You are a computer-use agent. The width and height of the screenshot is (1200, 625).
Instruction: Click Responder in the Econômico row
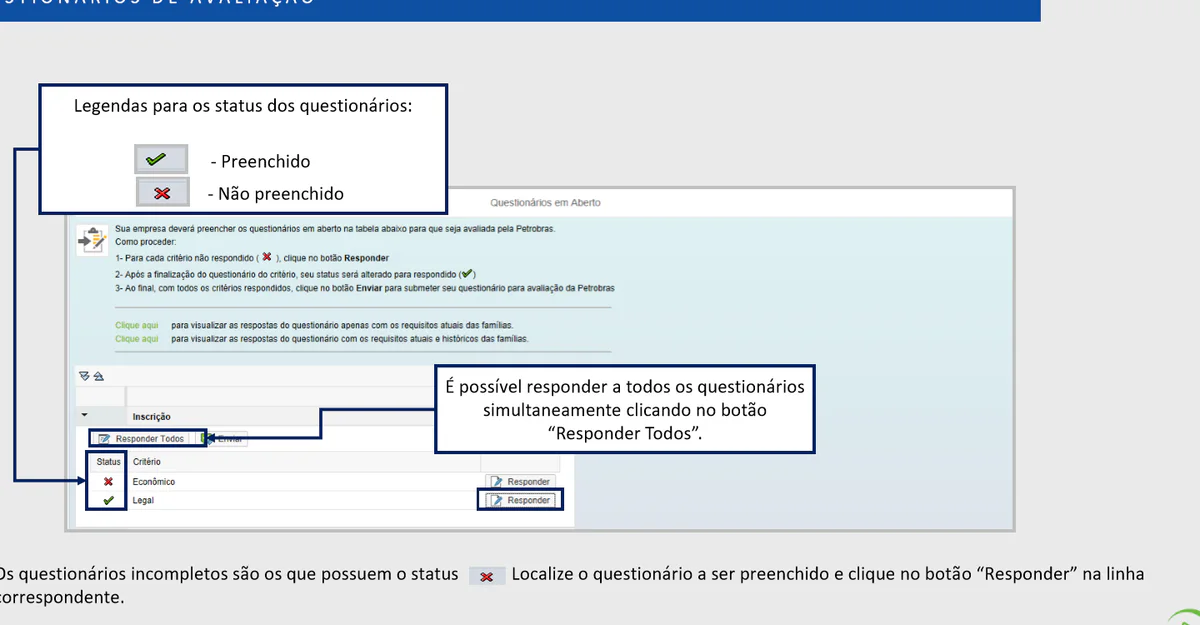pyautogui.click(x=520, y=481)
